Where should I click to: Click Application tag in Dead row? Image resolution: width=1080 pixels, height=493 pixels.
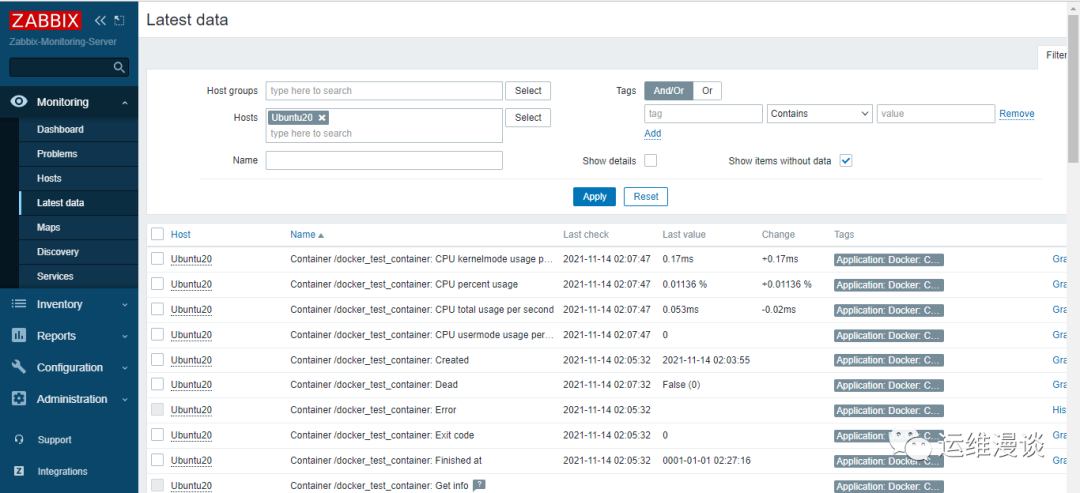click(x=889, y=385)
